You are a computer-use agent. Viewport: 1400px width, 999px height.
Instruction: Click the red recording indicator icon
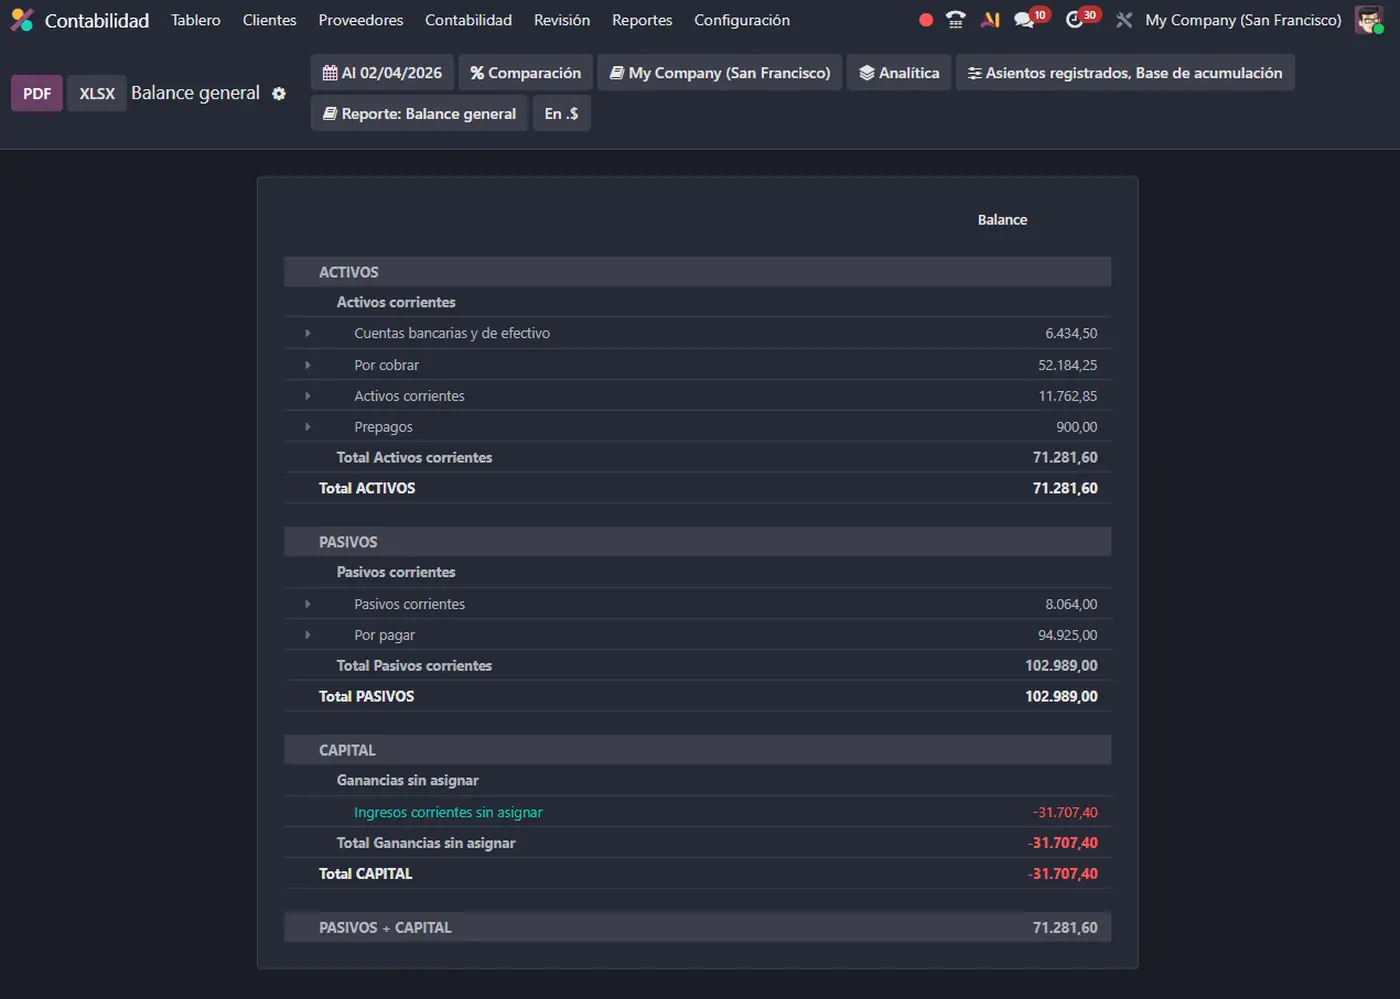[926, 20]
